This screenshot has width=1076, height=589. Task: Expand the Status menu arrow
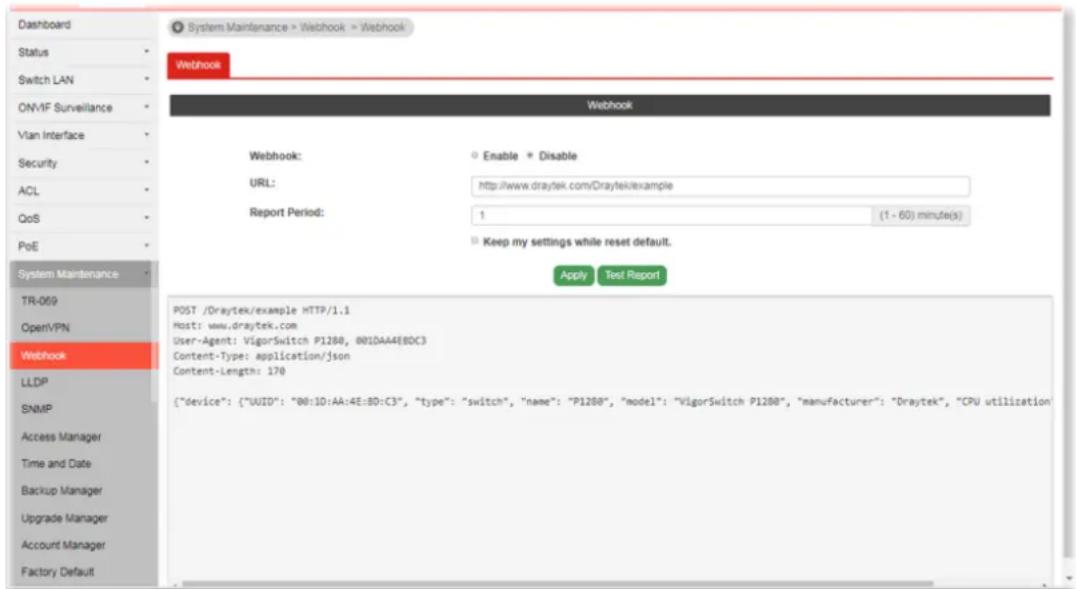[146, 52]
